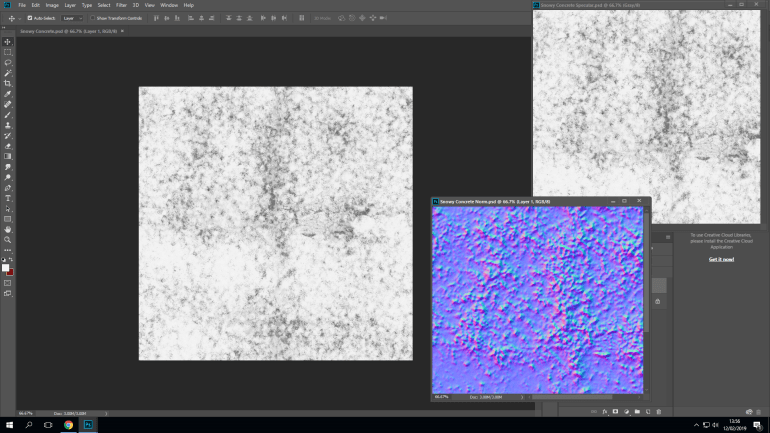Select the History Brush tool
Viewport: 770px width, 433px height.
(7, 135)
